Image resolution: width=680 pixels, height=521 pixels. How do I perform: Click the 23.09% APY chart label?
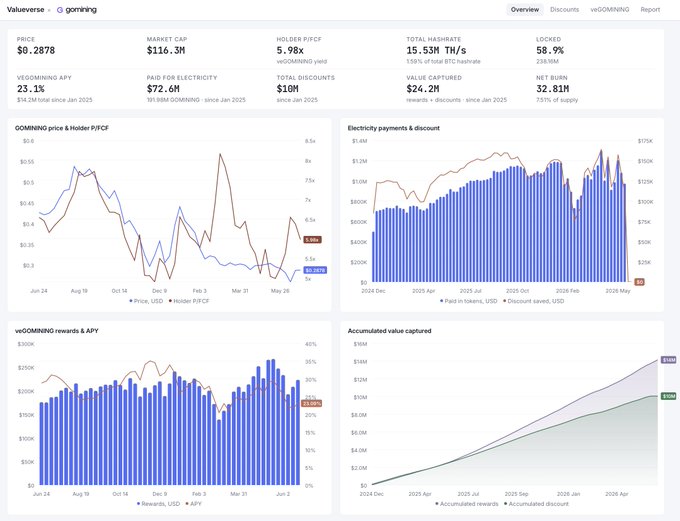[312, 404]
